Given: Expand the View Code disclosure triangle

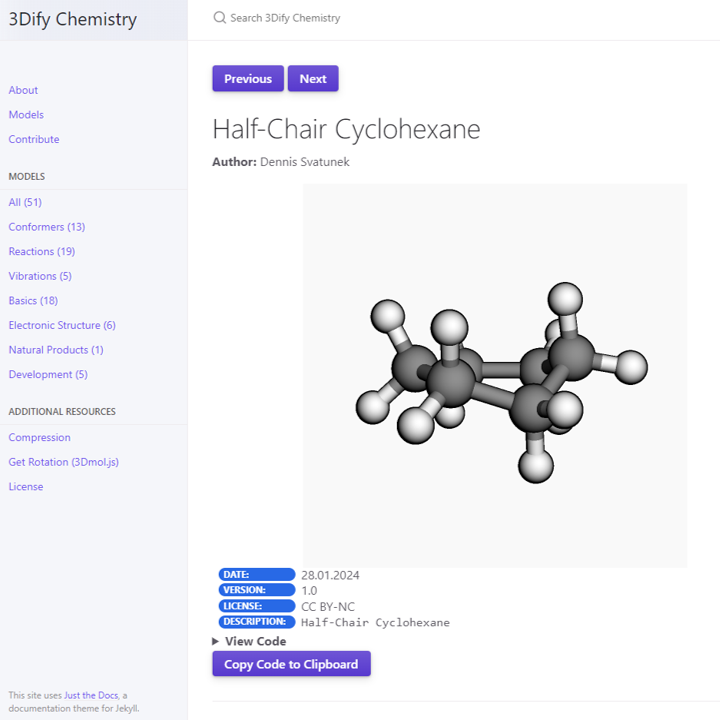Looking at the screenshot, I should pyautogui.click(x=215, y=641).
